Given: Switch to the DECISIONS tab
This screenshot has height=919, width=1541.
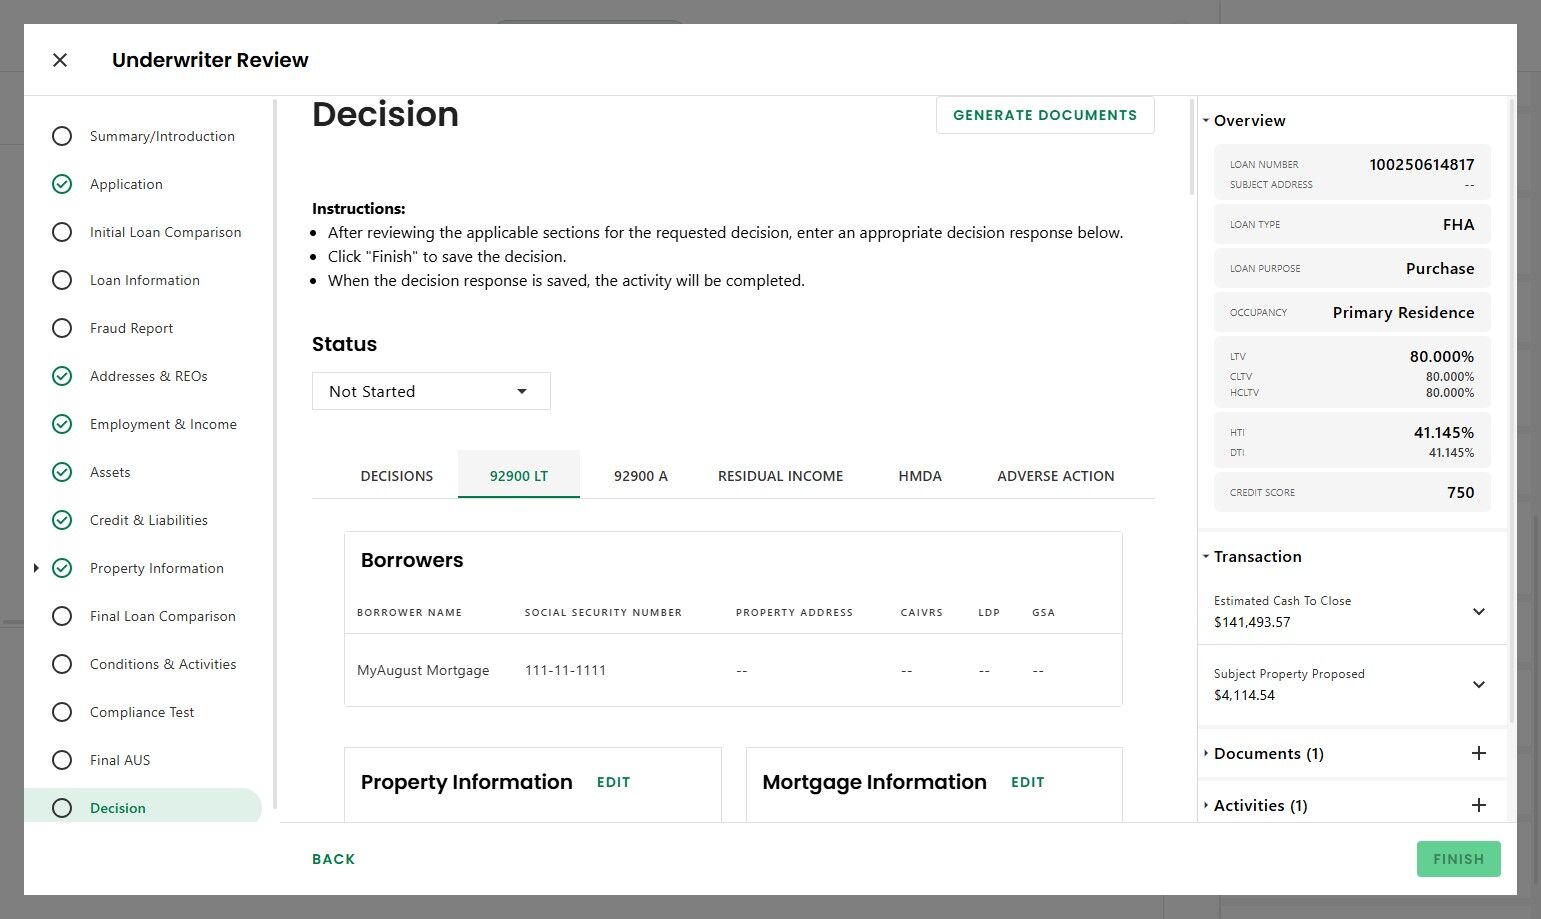Looking at the screenshot, I should coord(397,476).
